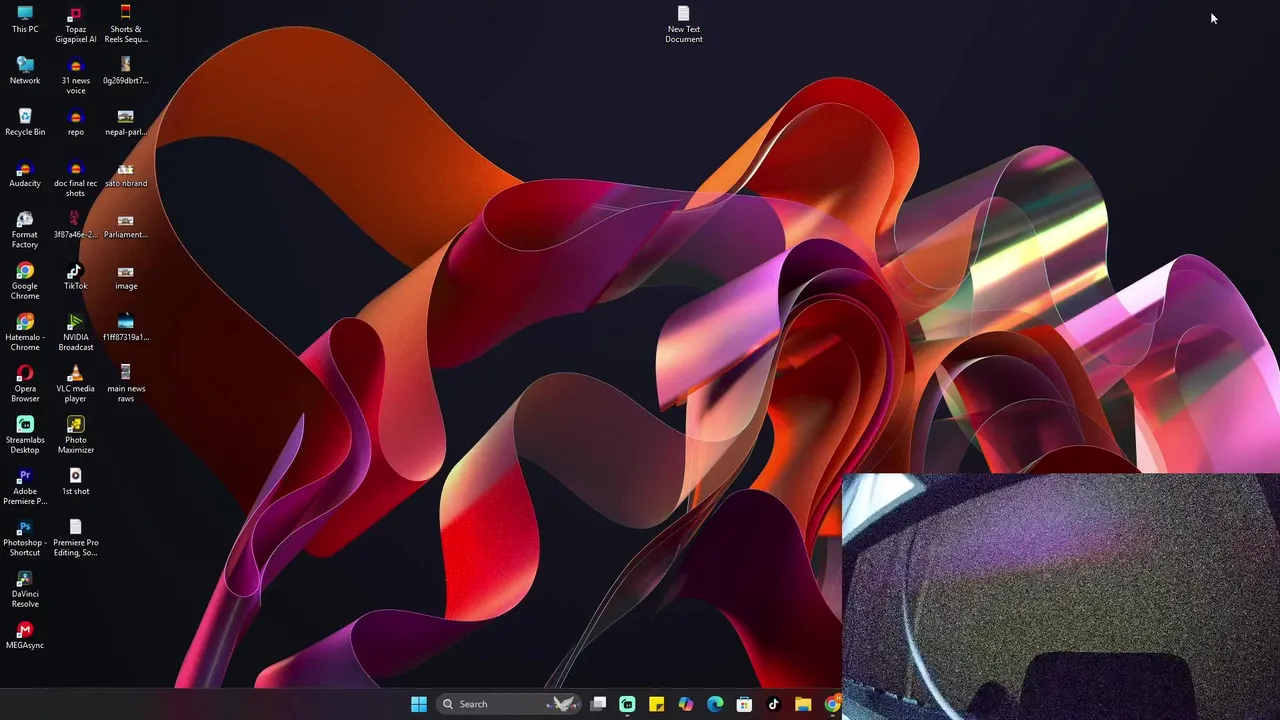1280x720 pixels.
Task: Select the f1ff87319a1... image file
Action: tap(125, 327)
